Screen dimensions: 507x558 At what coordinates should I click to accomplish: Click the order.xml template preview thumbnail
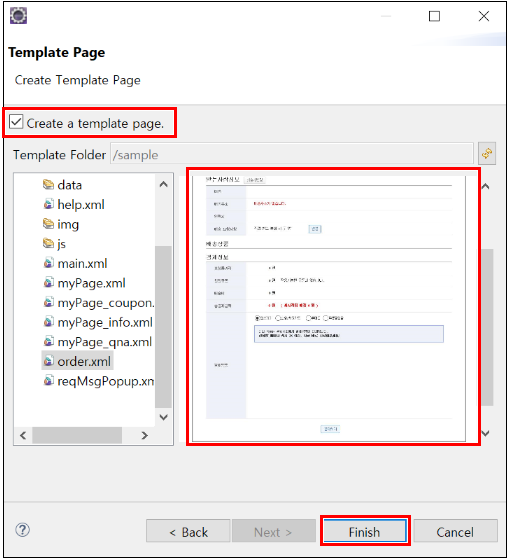[x=329, y=308]
